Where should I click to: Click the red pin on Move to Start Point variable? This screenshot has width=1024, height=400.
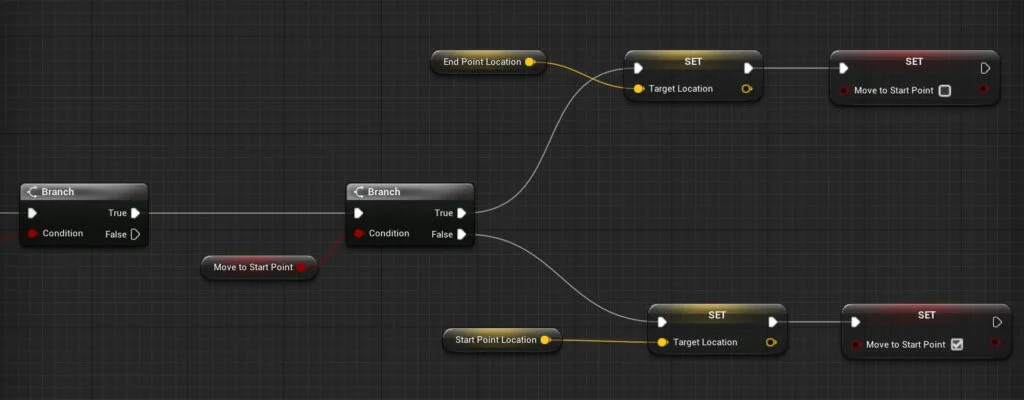tap(301, 267)
